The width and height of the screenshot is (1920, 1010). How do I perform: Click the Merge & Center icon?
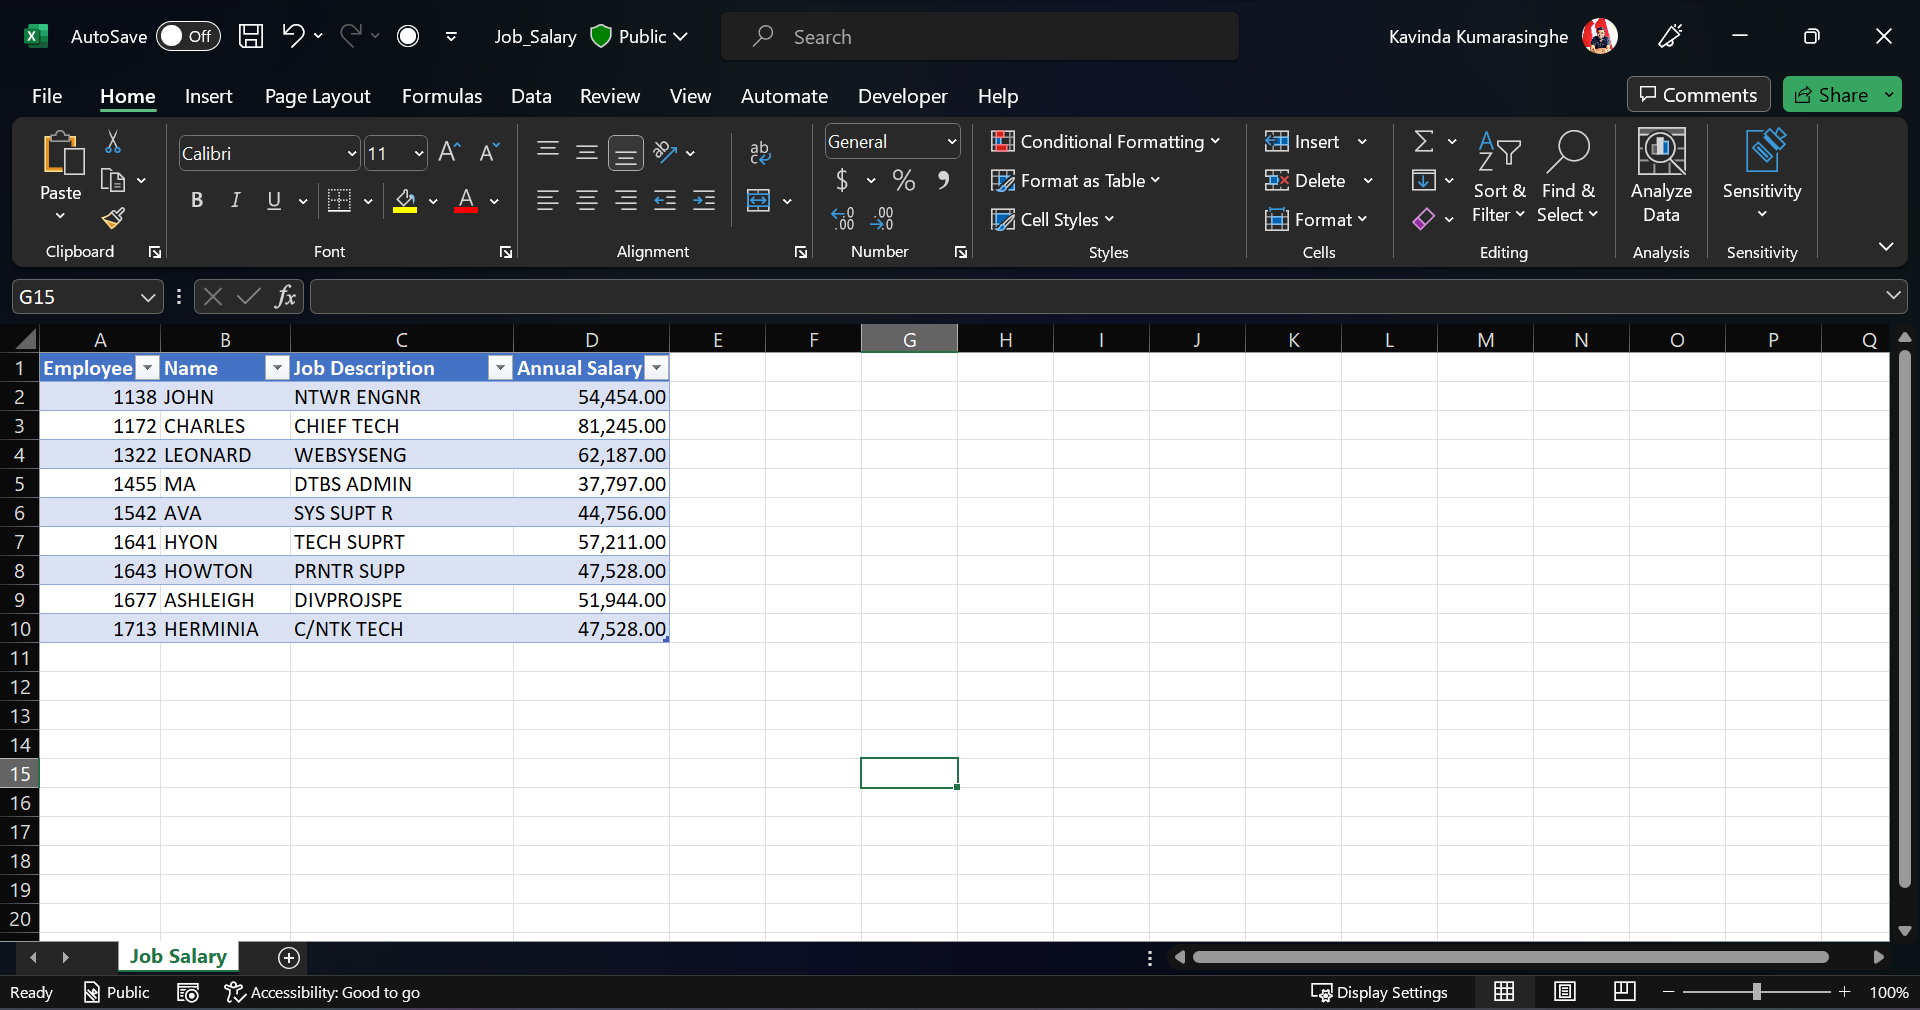coord(759,201)
